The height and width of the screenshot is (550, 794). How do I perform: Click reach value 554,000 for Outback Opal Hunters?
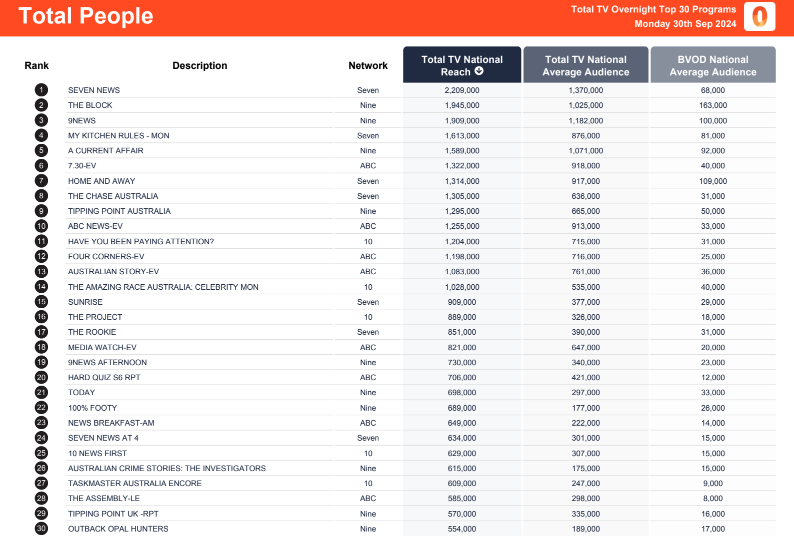tap(462, 529)
